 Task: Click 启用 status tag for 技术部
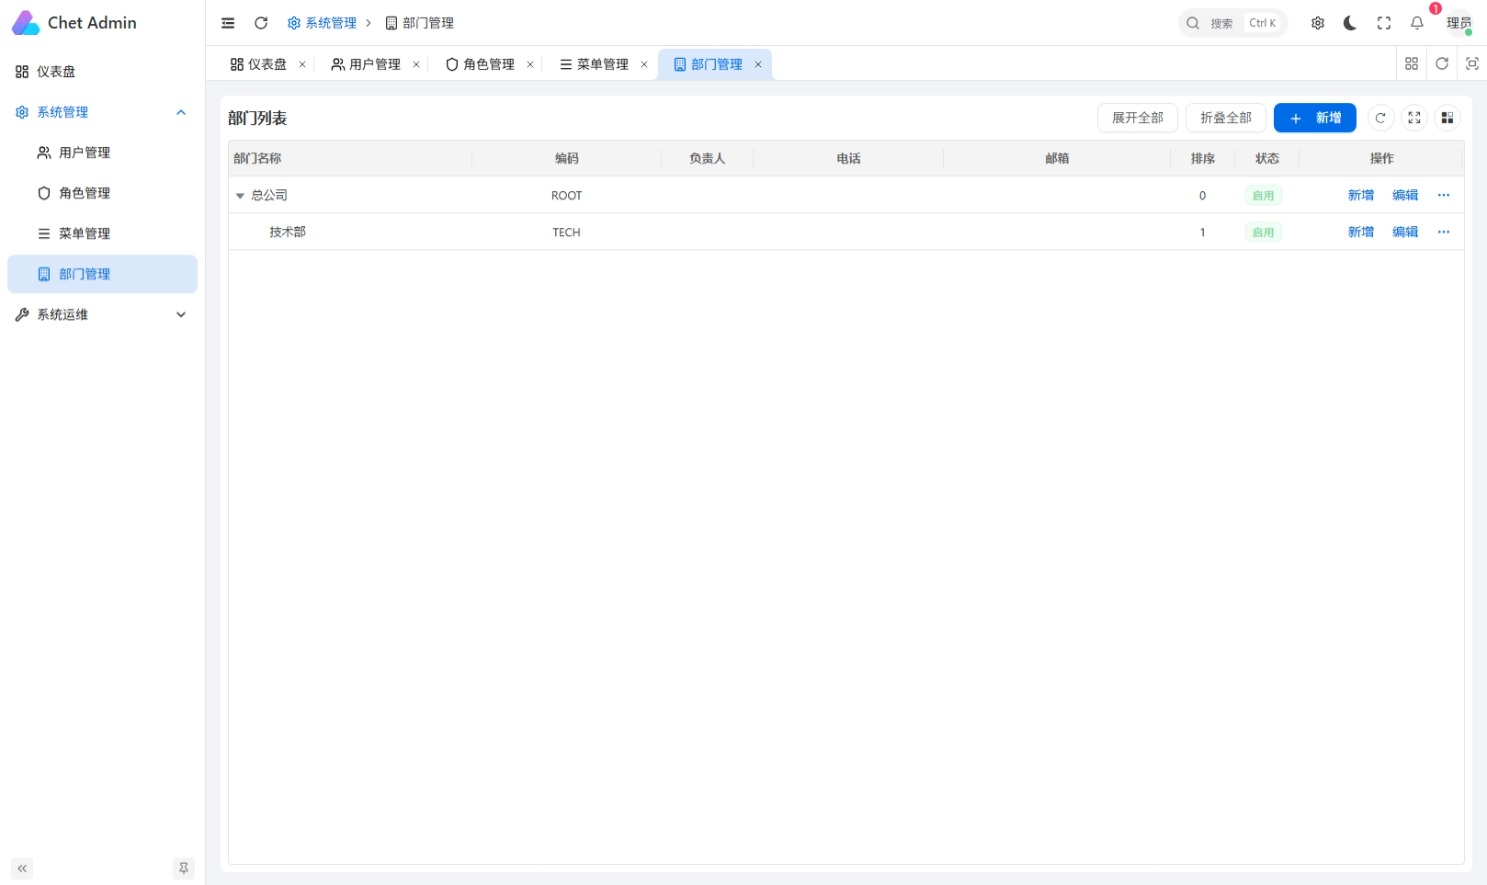(1264, 232)
